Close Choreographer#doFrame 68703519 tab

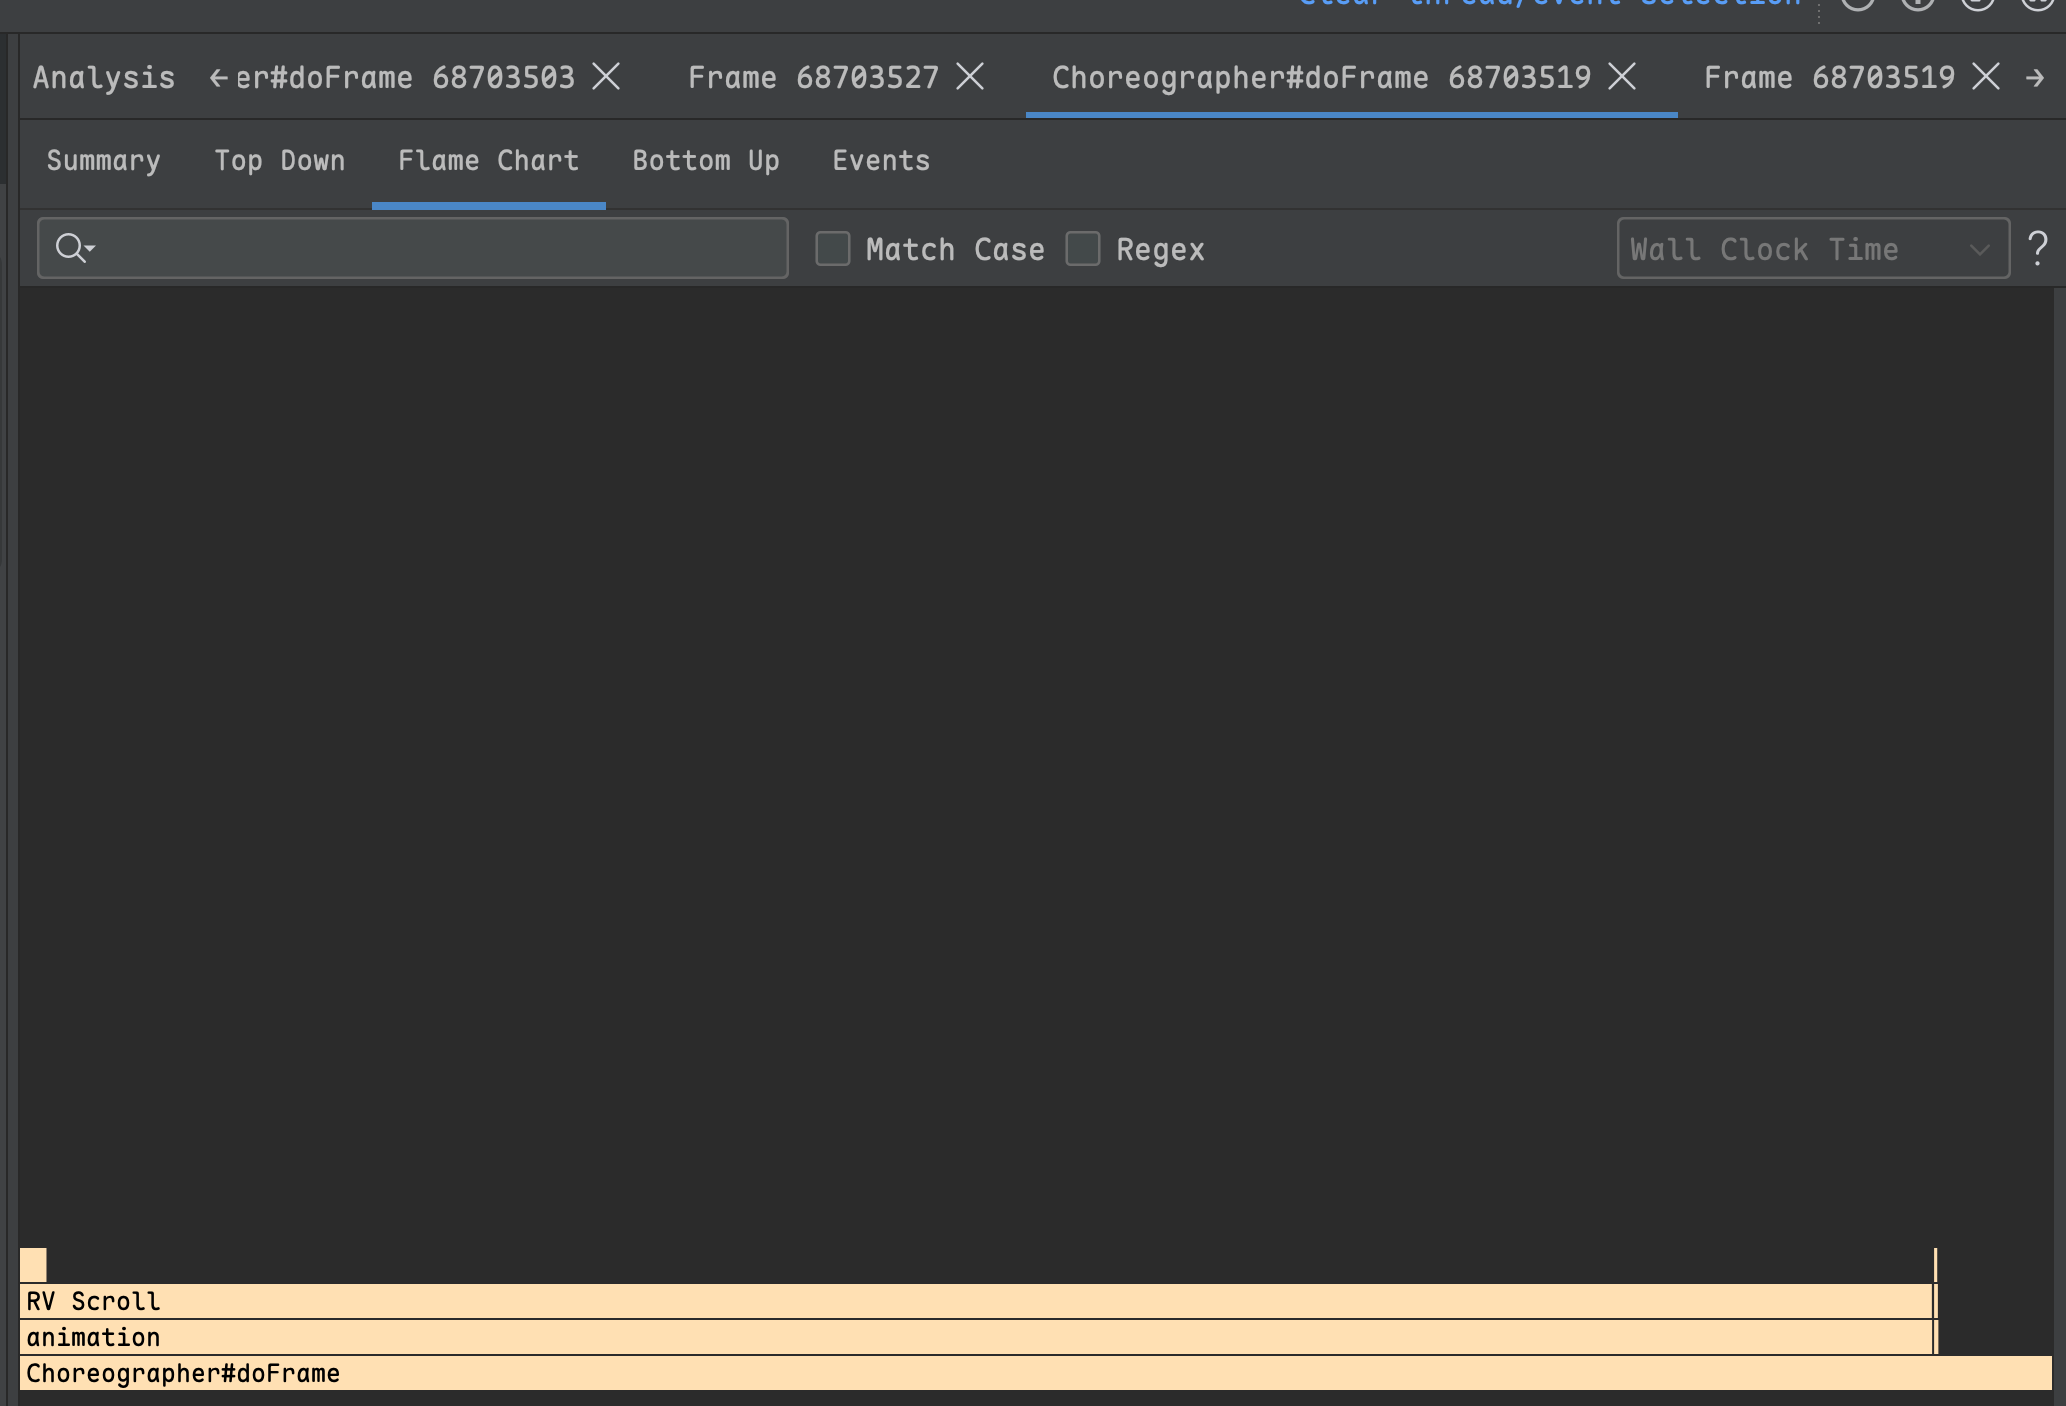tap(1622, 77)
